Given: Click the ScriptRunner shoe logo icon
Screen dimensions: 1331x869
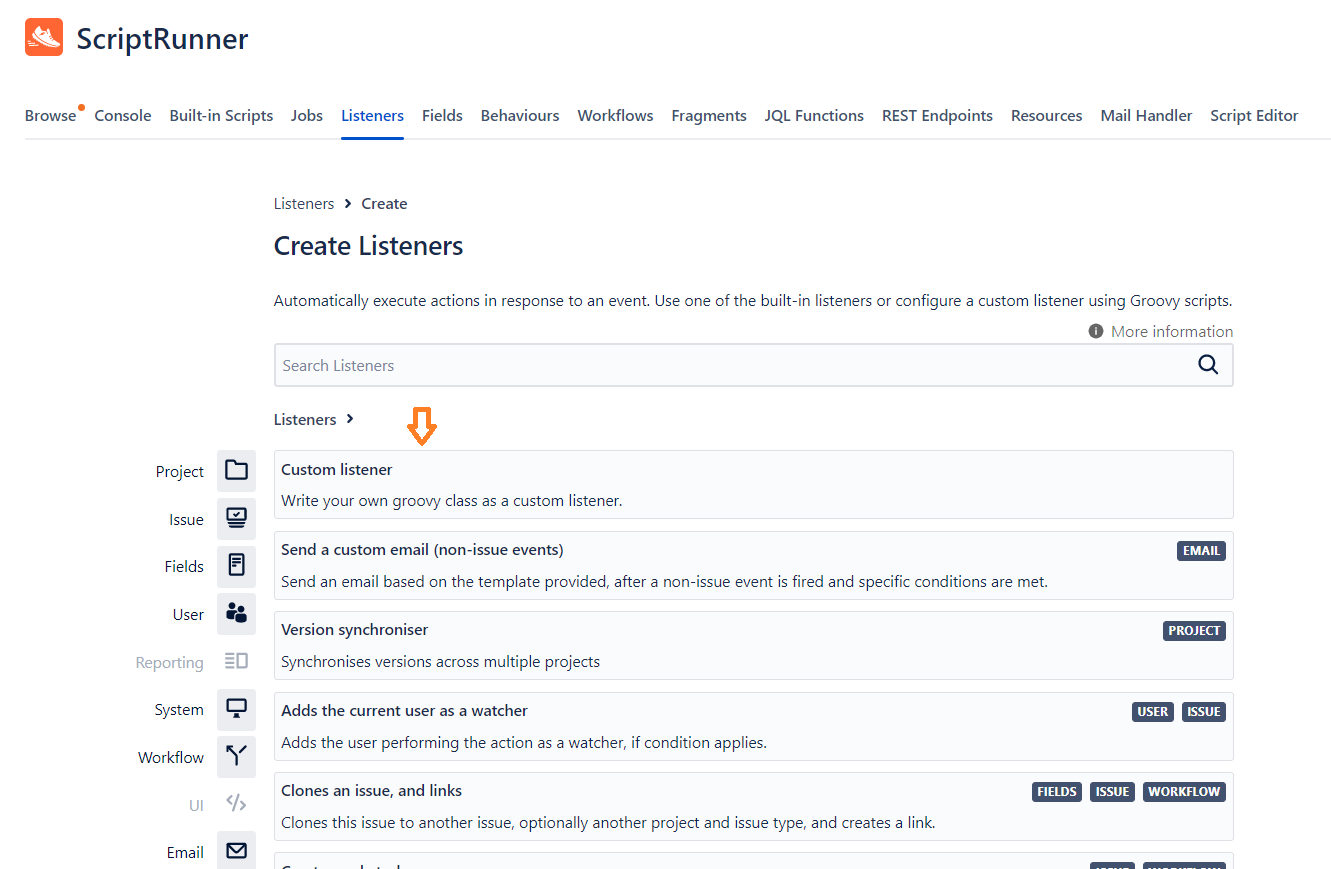Looking at the screenshot, I should (x=44, y=37).
